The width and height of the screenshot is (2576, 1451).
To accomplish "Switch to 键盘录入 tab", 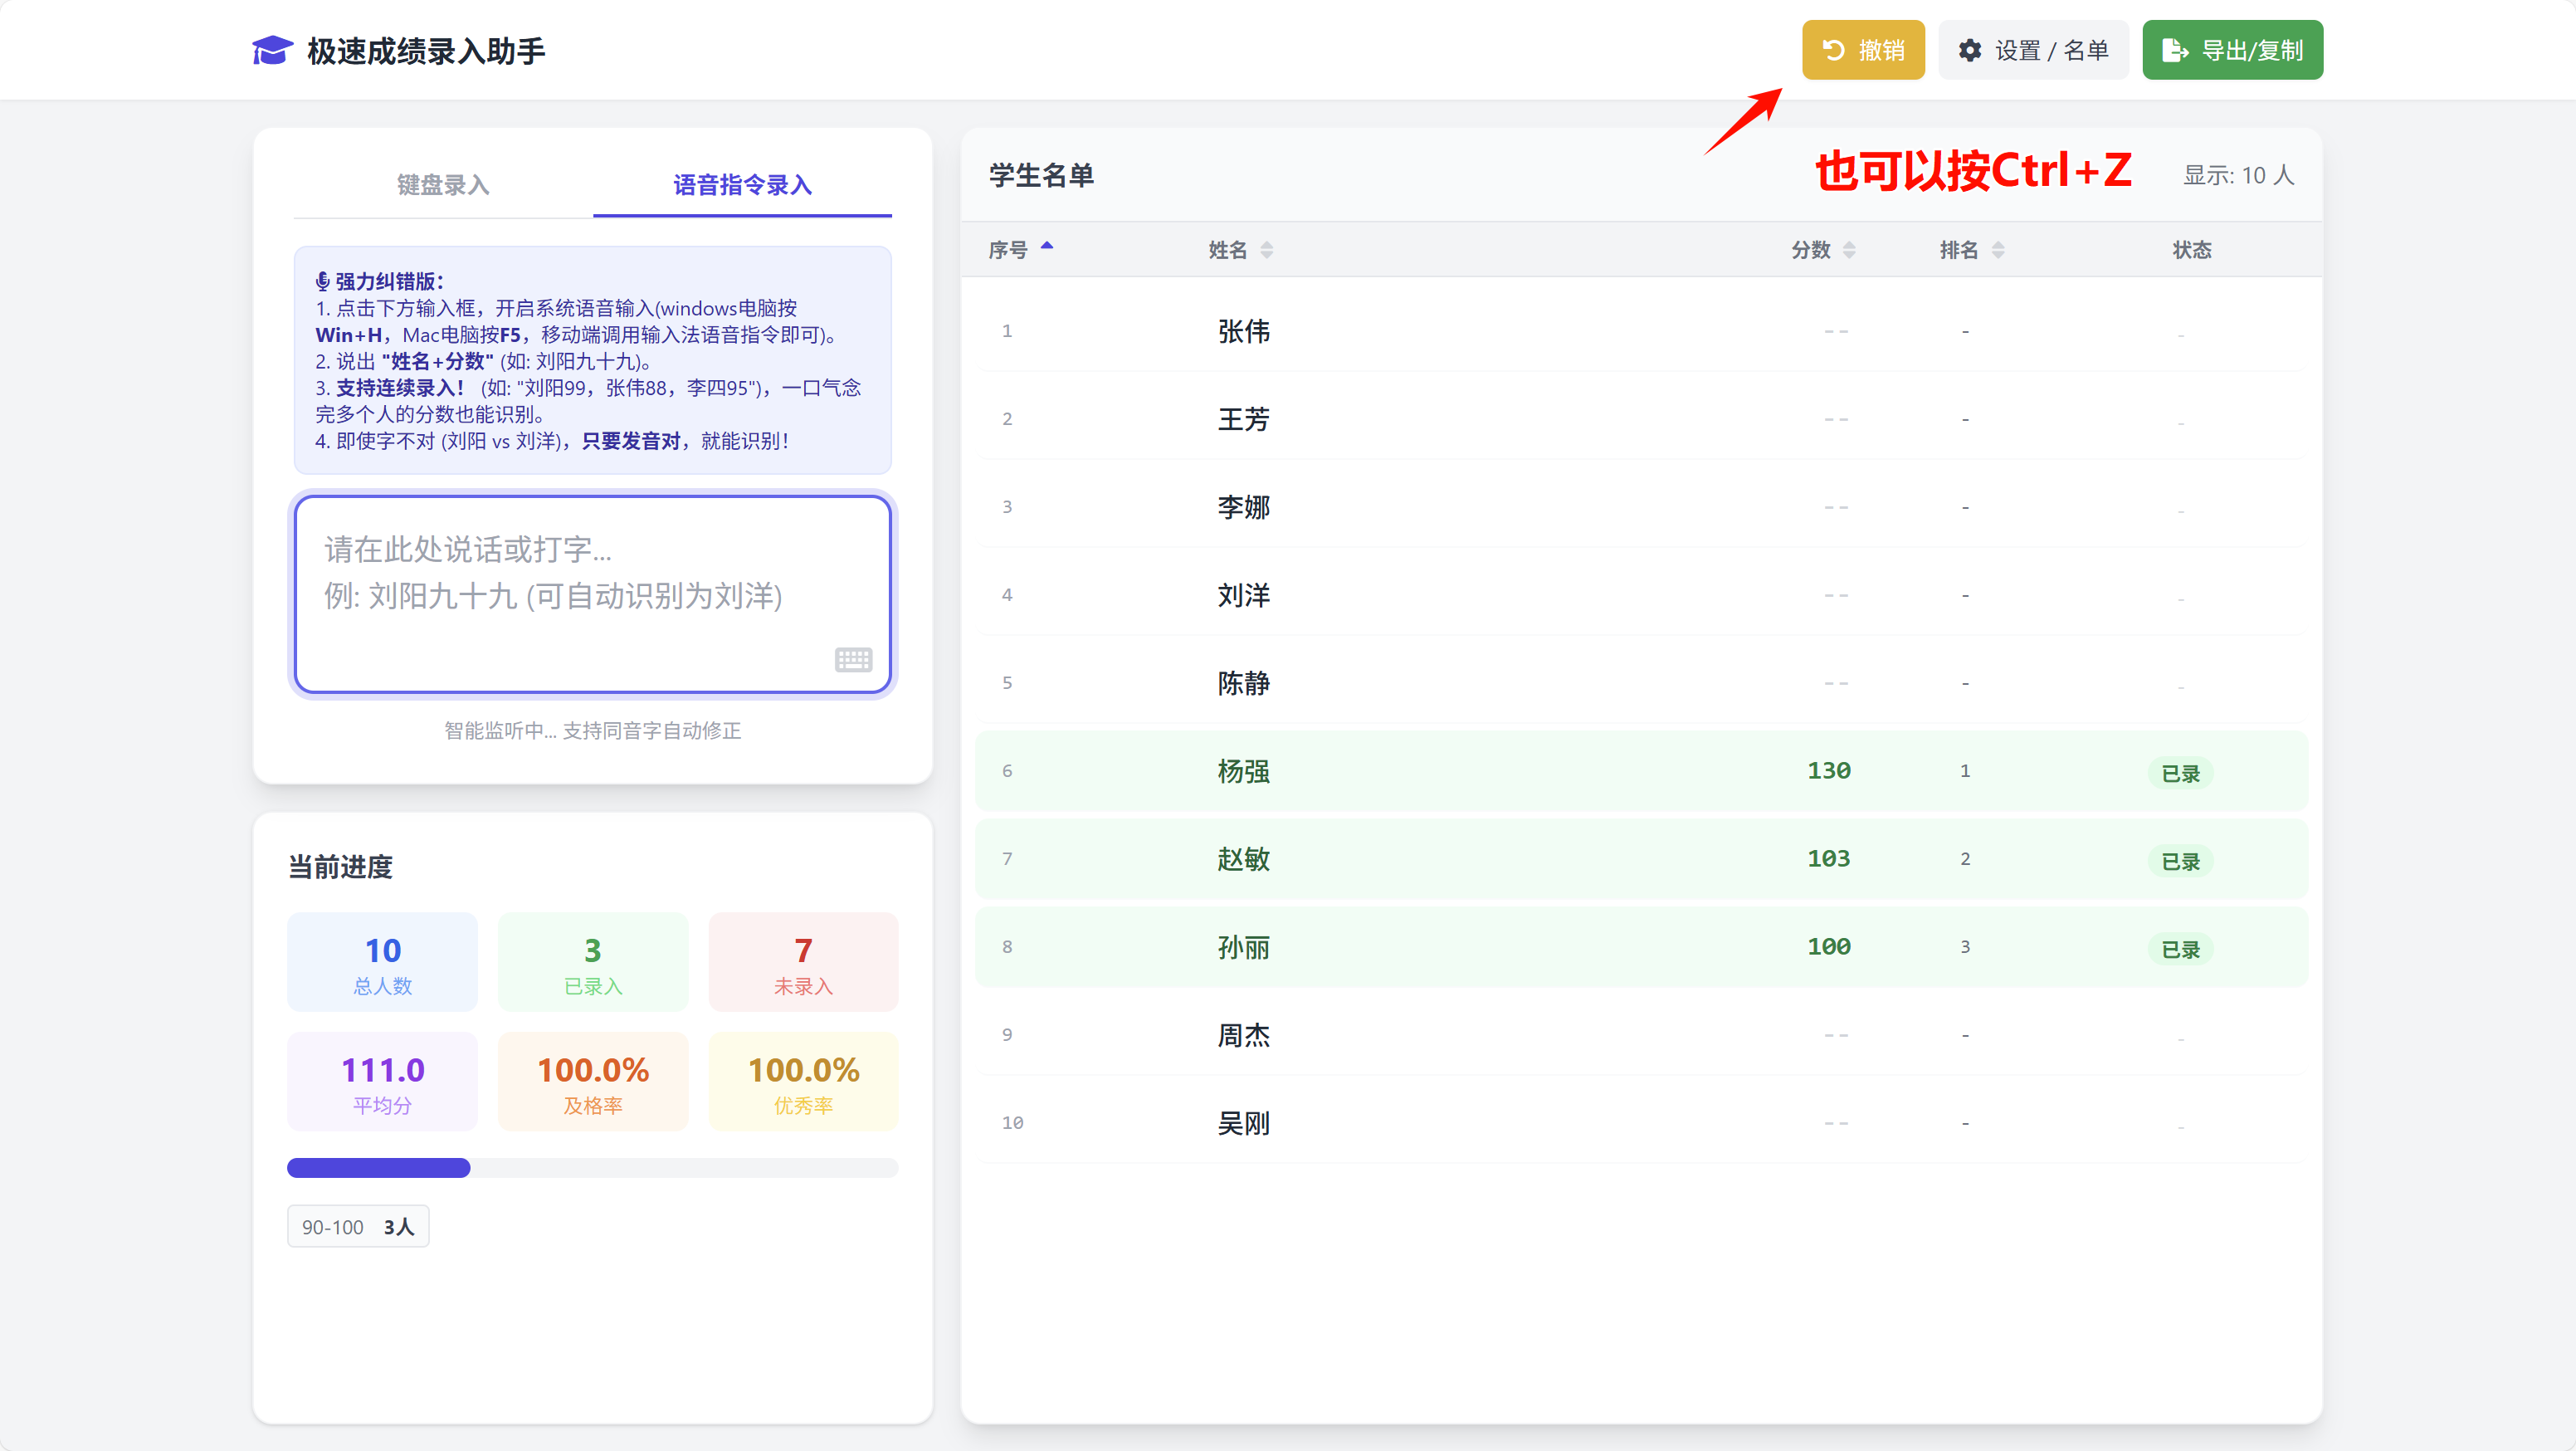I will (x=442, y=185).
